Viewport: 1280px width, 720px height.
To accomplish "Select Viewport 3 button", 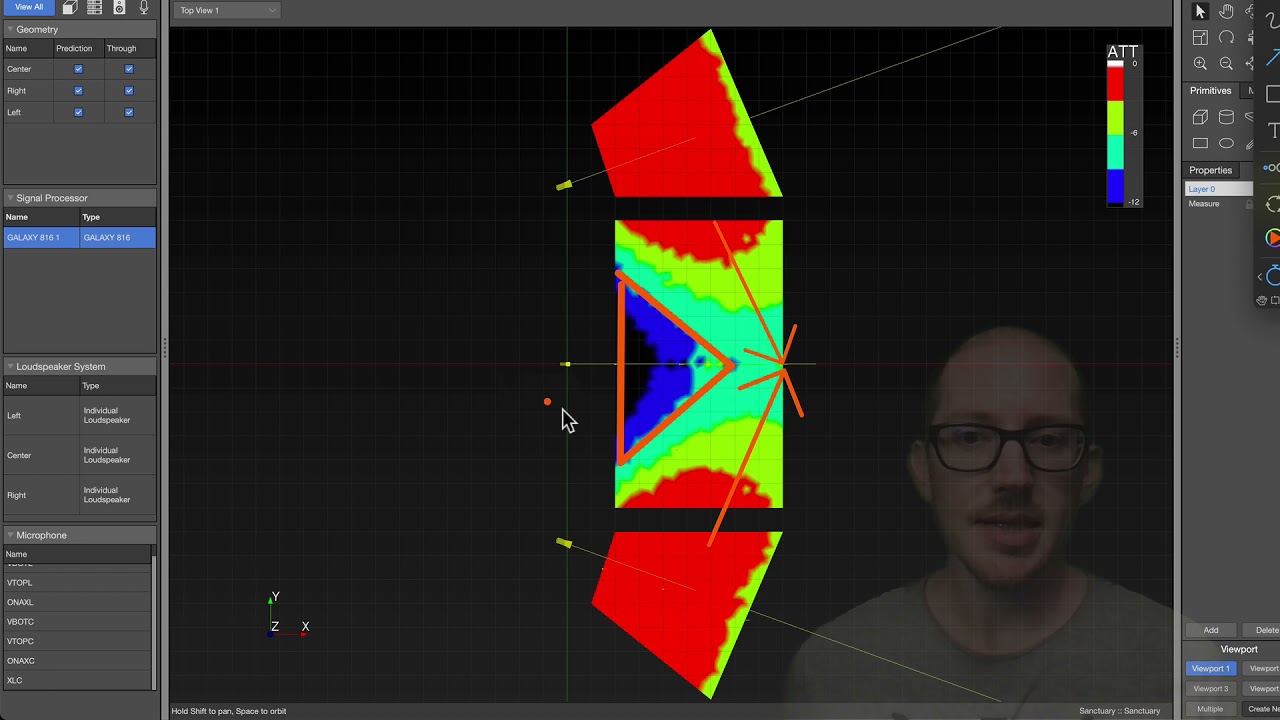I will coord(1211,689).
